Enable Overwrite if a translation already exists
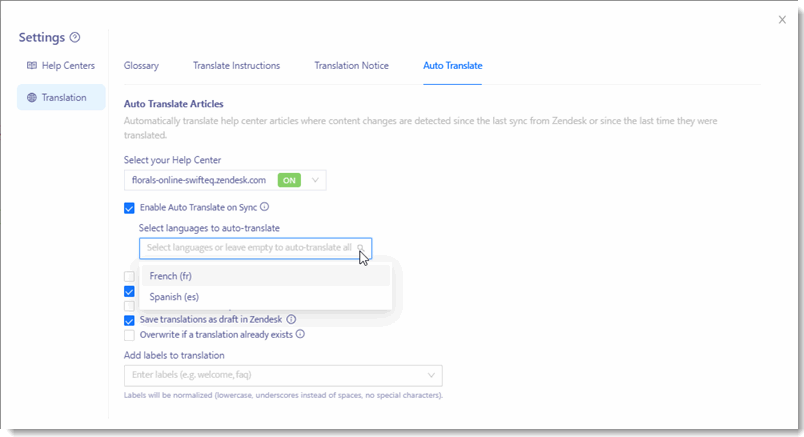The width and height of the screenshot is (804, 437). click(129, 335)
